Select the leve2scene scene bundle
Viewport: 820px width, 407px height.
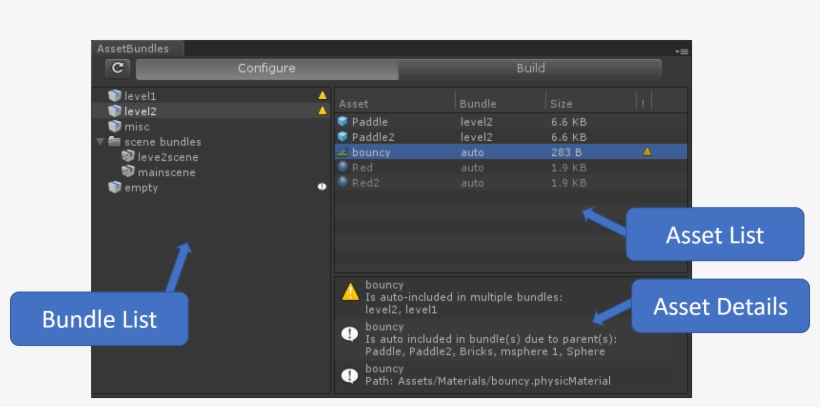pyautogui.click(x=167, y=157)
